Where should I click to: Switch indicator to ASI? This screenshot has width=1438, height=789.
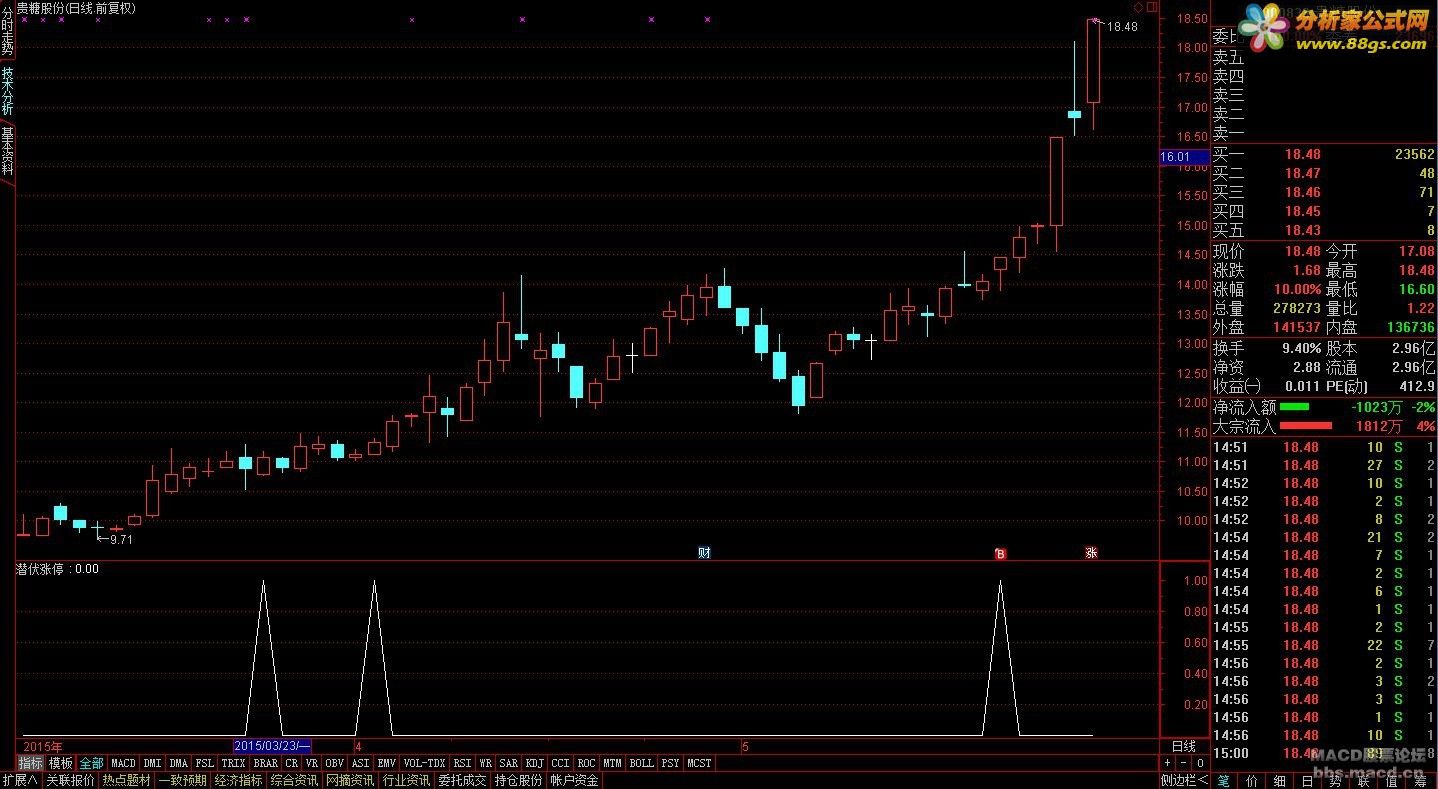(361, 763)
